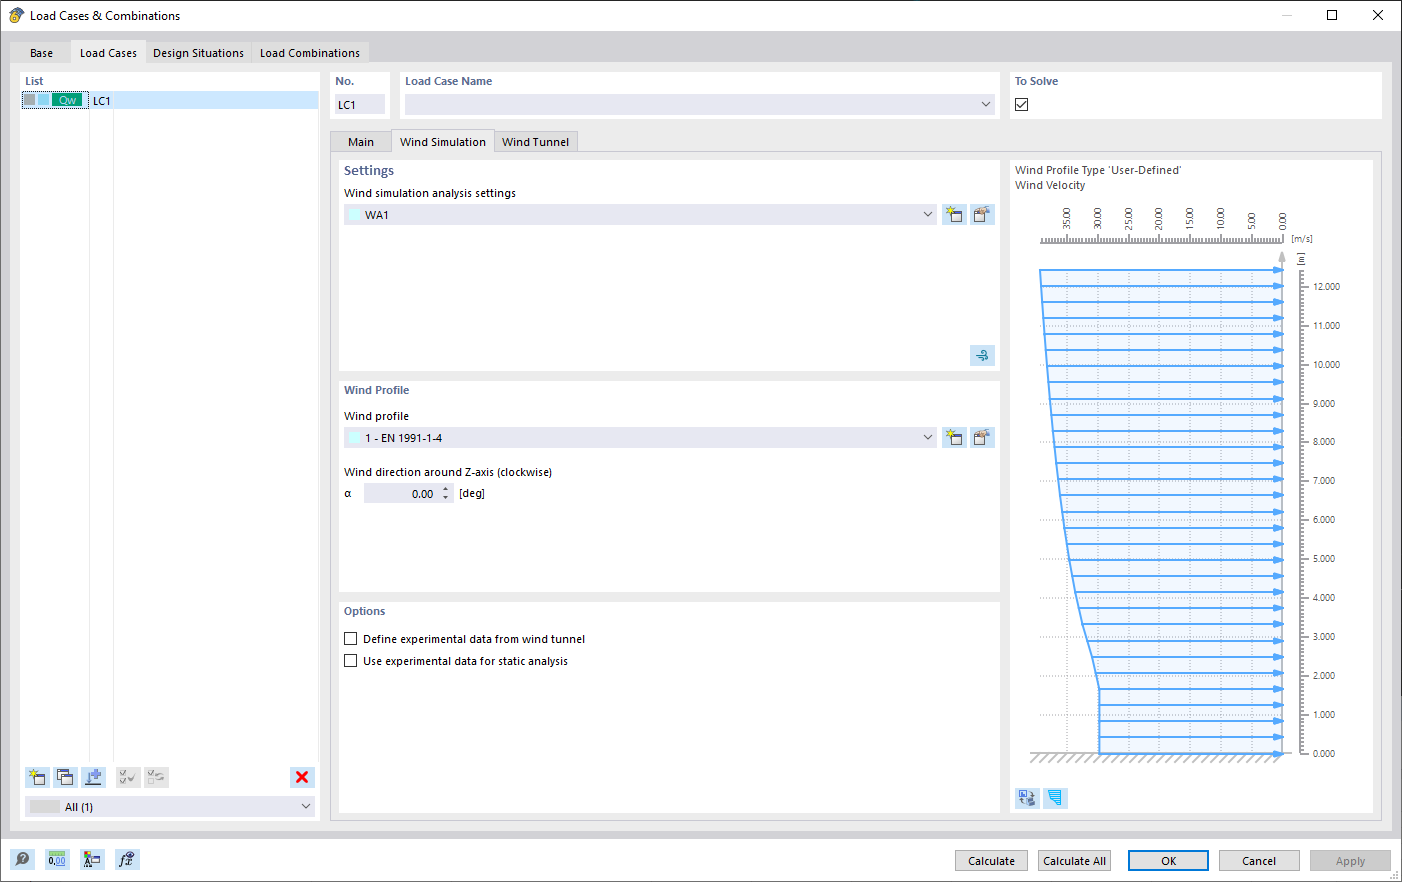Screen dimensions: 1402x882
Task: Open the formula editor
Action: coord(127,859)
